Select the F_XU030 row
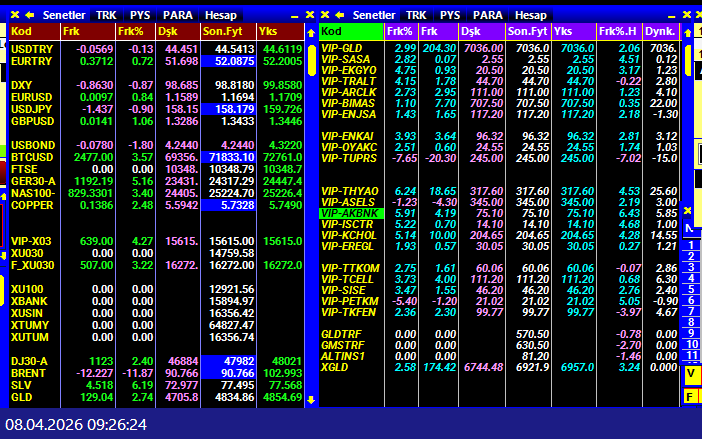Screen dimensions: 702x439 point(157,265)
